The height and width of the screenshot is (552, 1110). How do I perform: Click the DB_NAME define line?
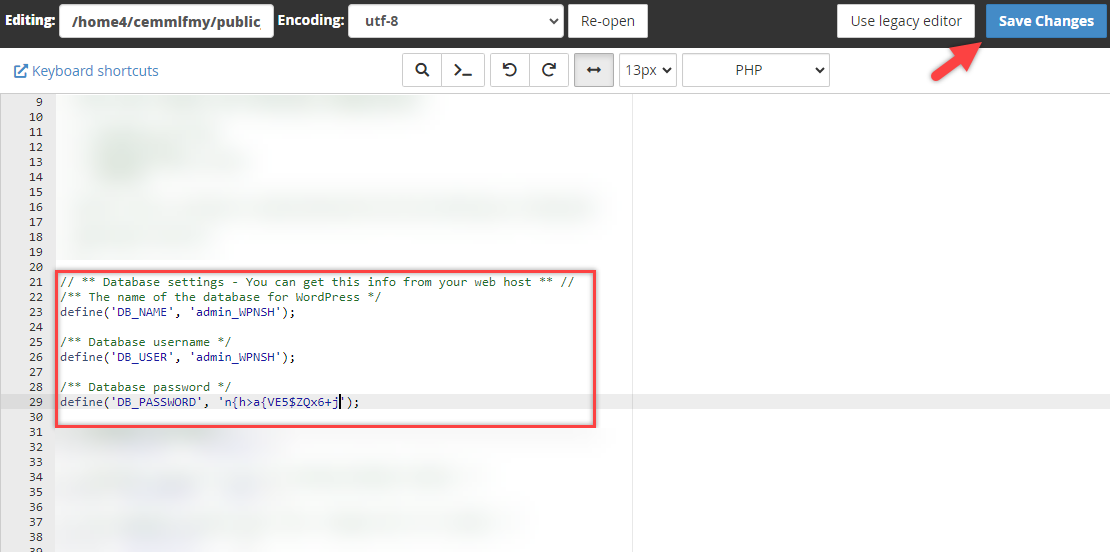(177, 312)
